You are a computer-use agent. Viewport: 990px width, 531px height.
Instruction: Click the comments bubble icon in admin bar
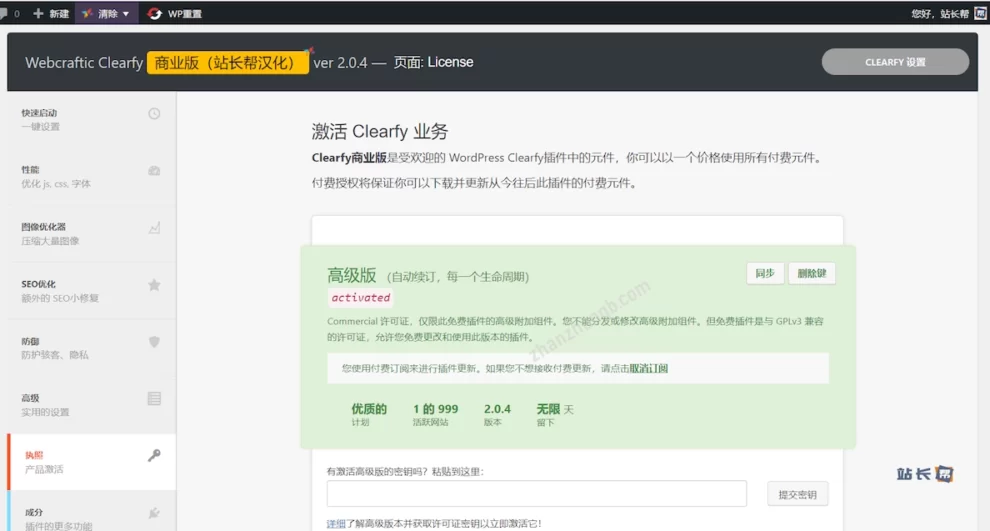point(5,14)
